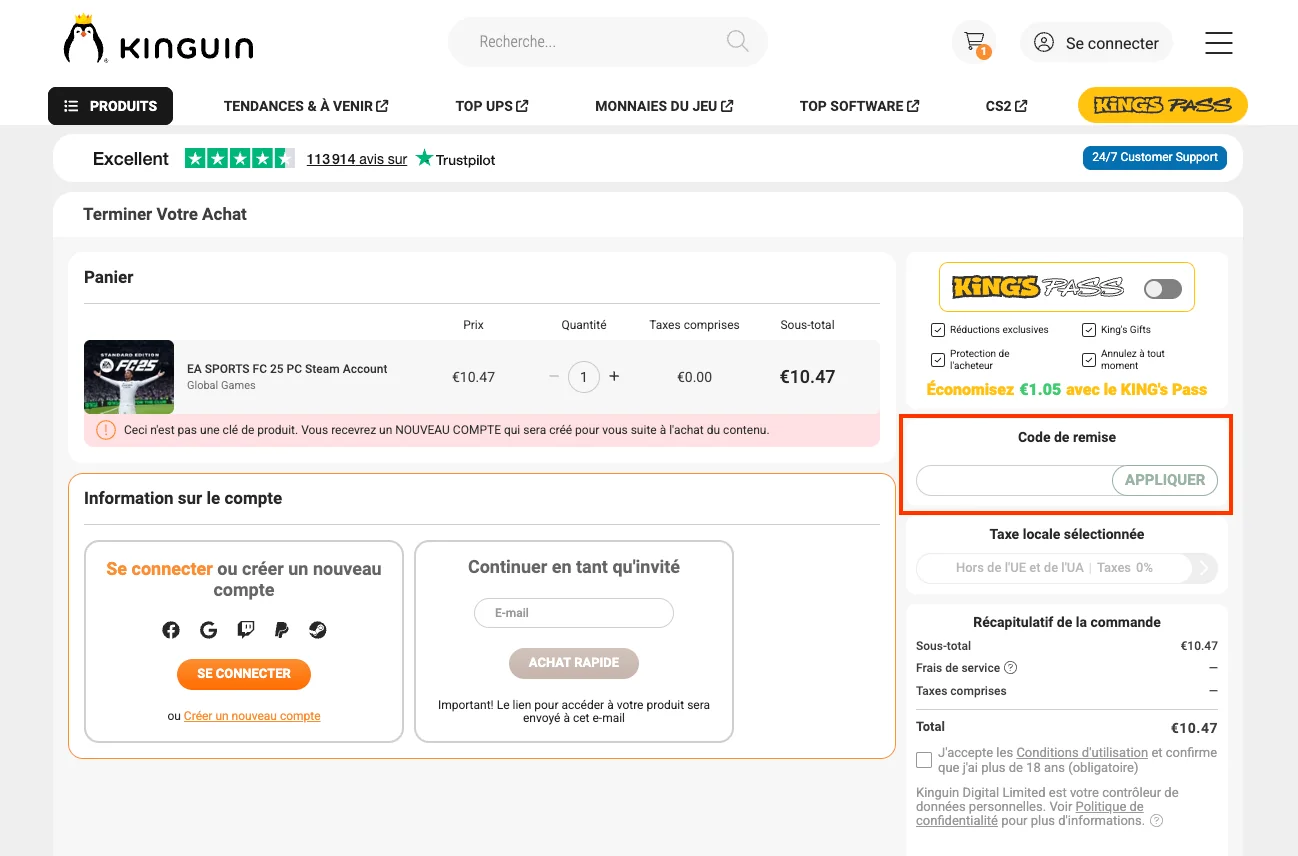Open MONNAIES DU JEU

tap(664, 106)
